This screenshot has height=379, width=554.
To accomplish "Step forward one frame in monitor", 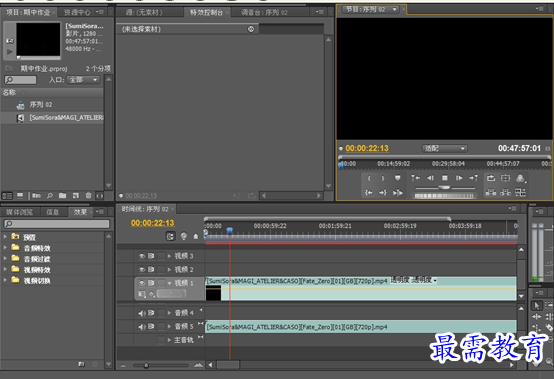I will (459, 178).
